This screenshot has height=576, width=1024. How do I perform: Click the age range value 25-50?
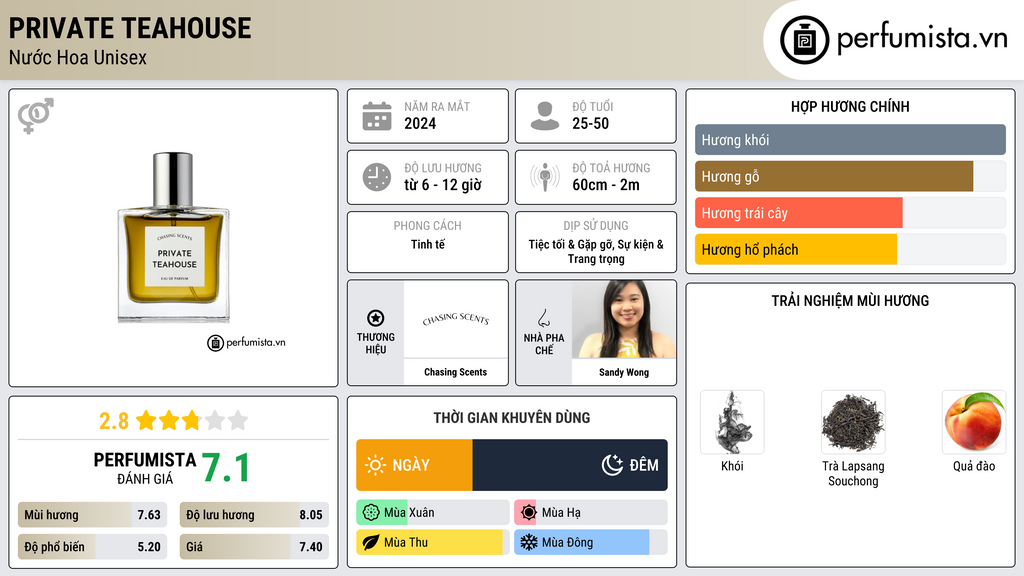pyautogui.click(x=590, y=123)
